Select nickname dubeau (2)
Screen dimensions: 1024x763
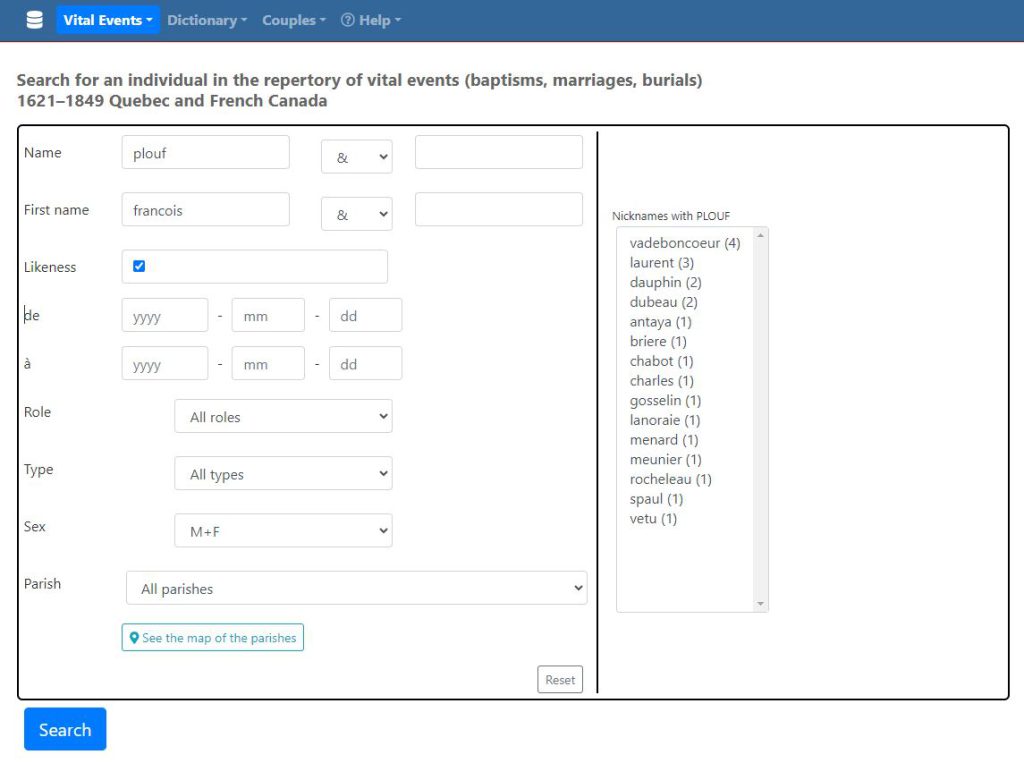click(x=664, y=302)
